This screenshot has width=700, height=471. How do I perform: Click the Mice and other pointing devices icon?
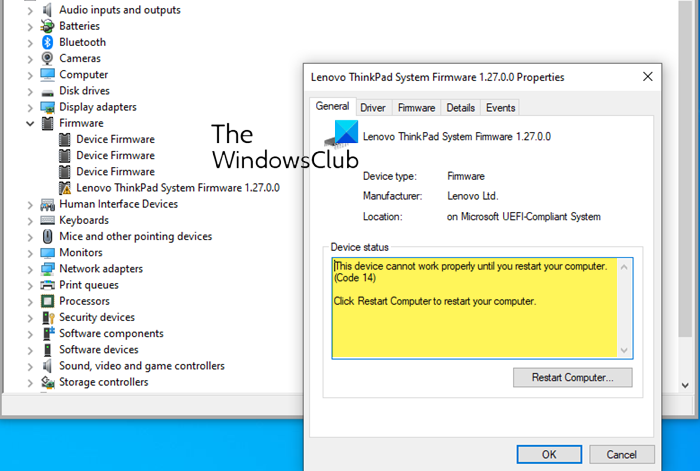47,236
